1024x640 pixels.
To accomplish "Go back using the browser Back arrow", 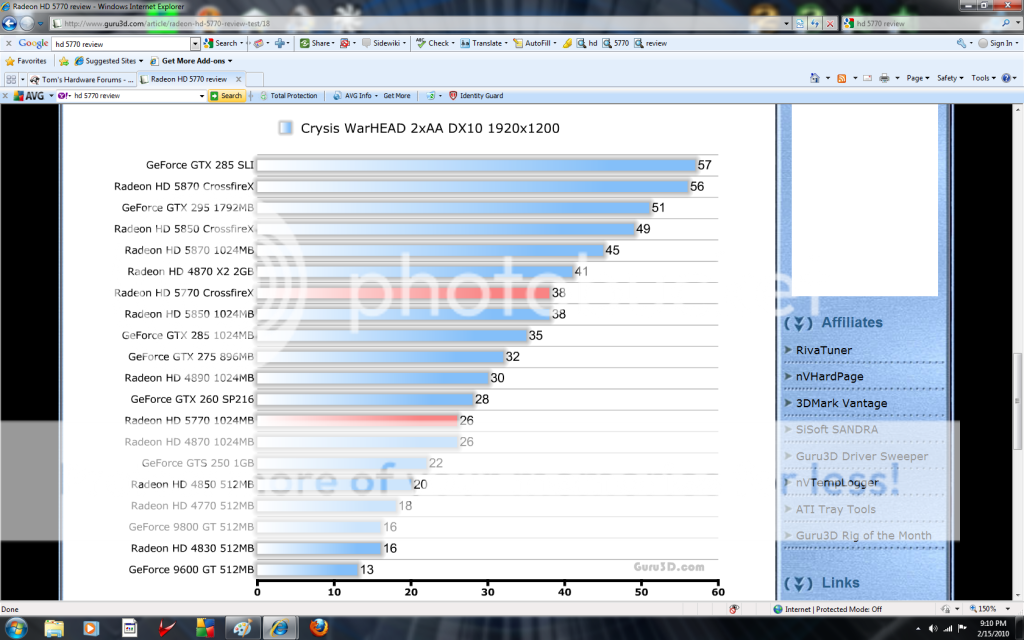I will click(x=9, y=24).
